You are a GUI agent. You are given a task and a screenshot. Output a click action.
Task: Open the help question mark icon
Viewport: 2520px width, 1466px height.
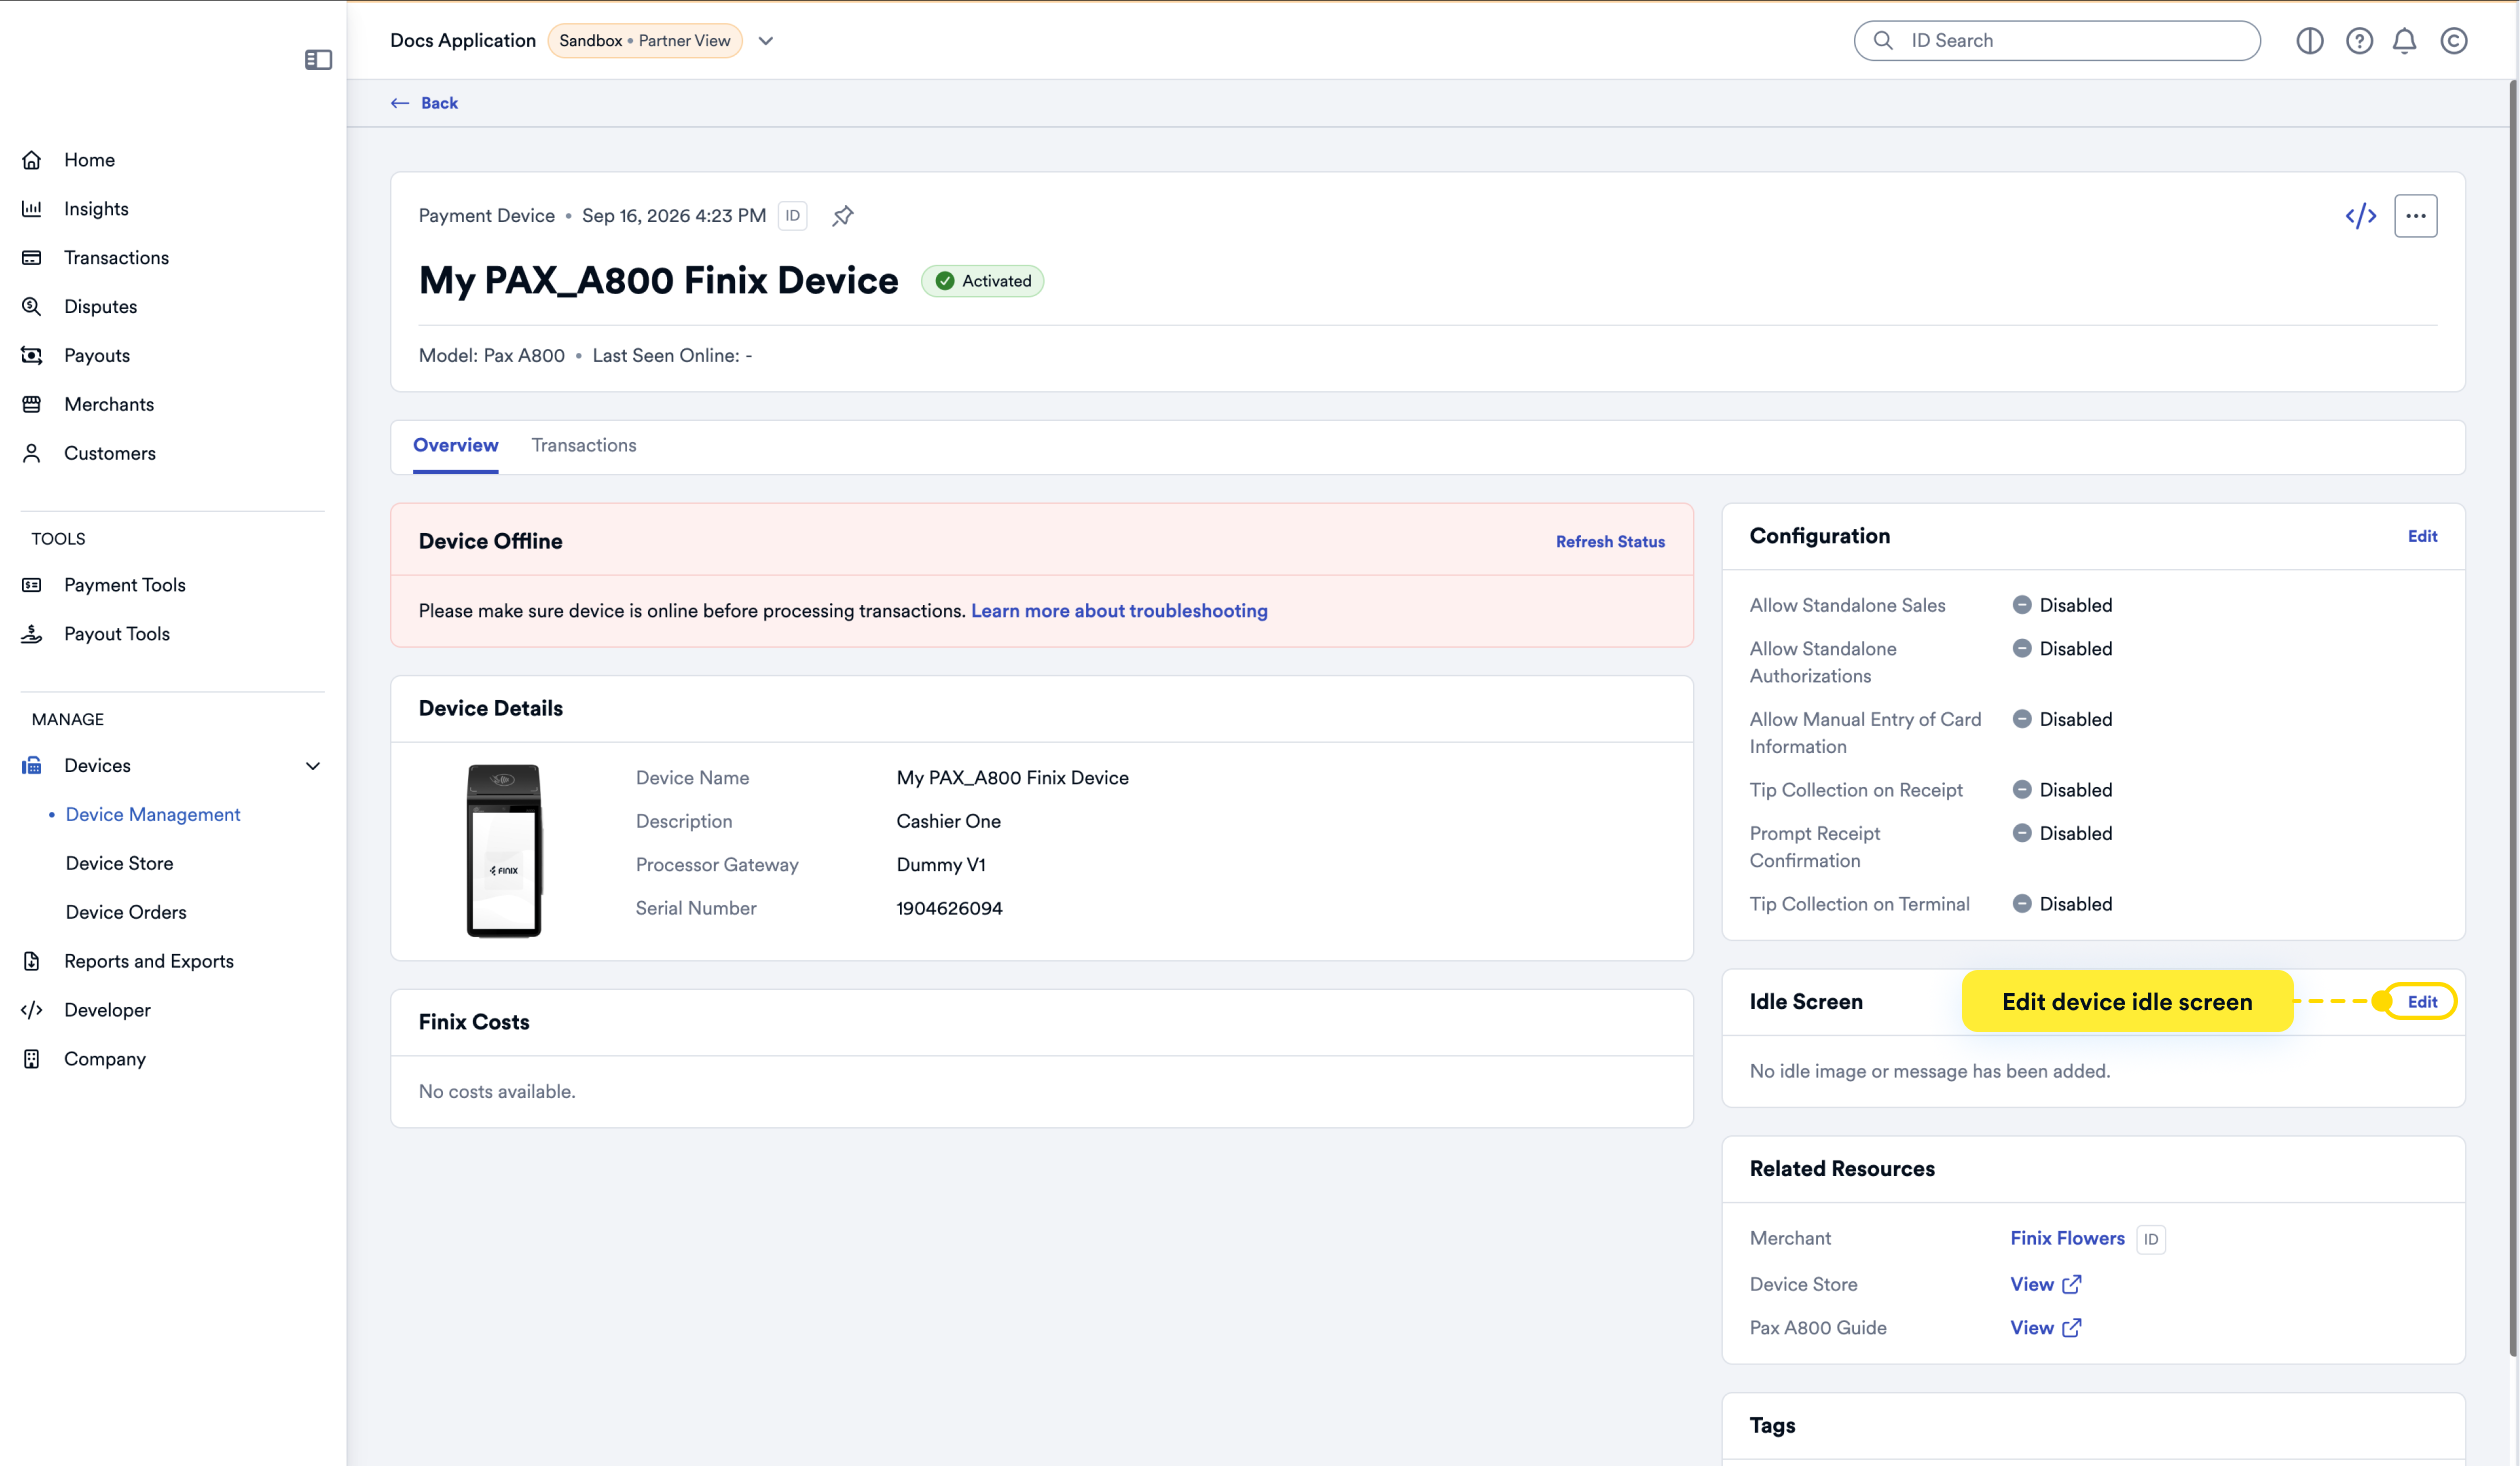click(x=2359, y=41)
